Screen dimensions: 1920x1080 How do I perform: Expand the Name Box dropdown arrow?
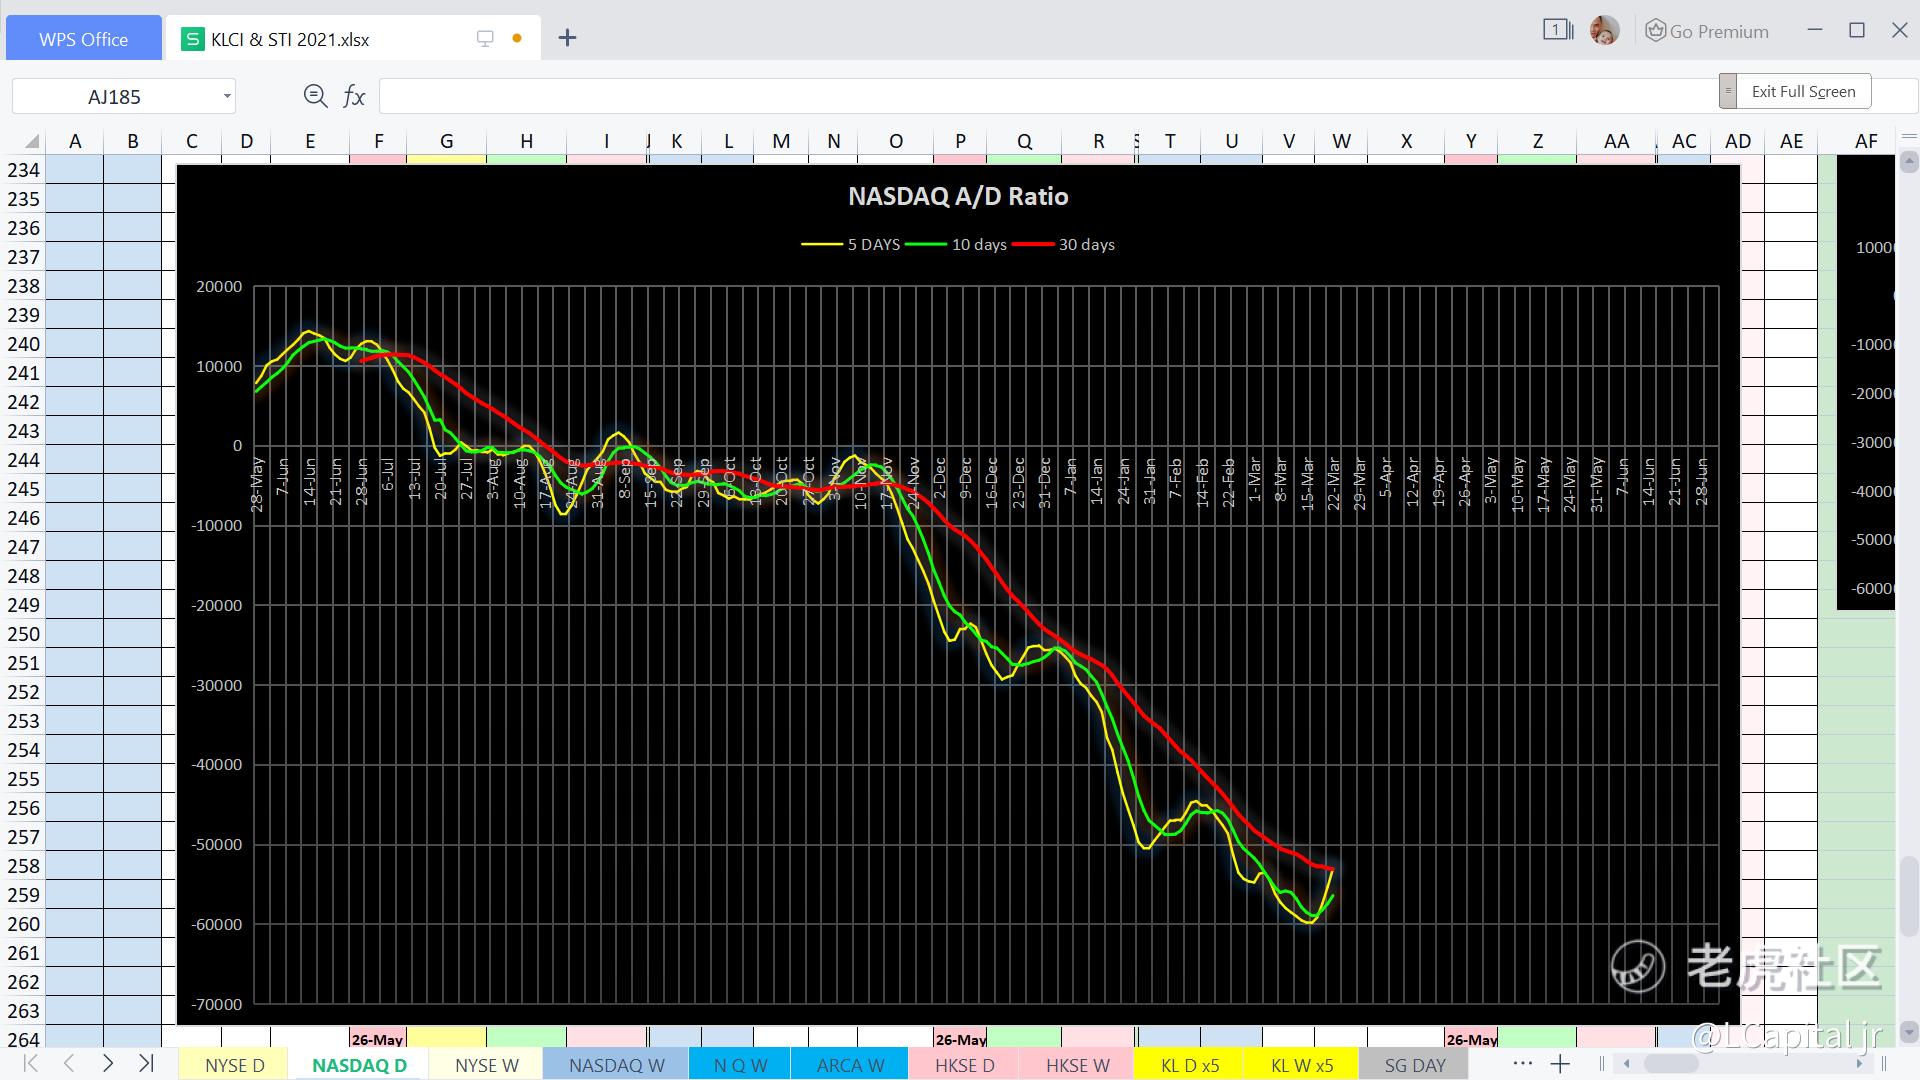pyautogui.click(x=227, y=97)
